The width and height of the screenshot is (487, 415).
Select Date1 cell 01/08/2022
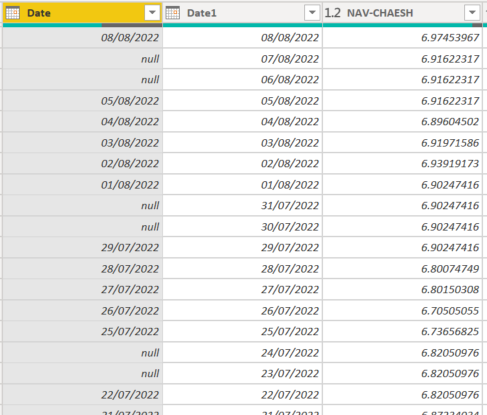(x=242, y=185)
